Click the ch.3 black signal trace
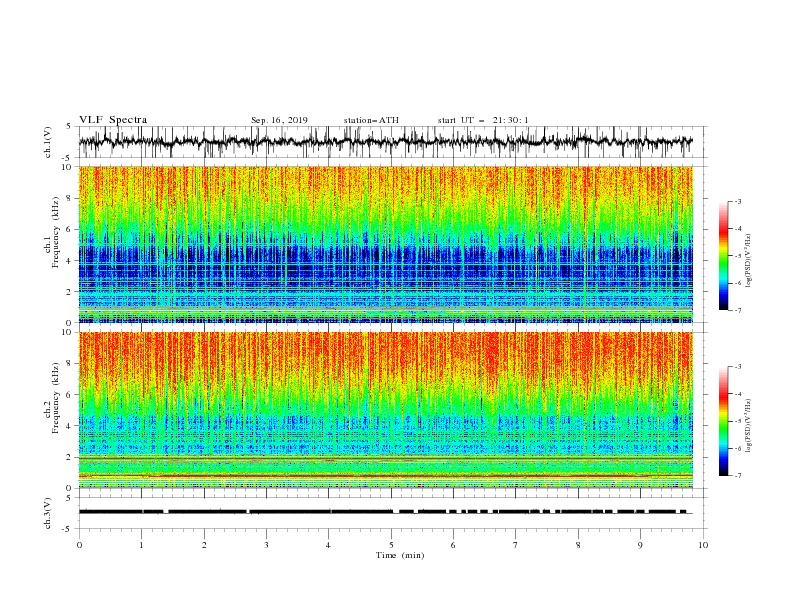This screenshot has height=612, width=792. [x=385, y=512]
